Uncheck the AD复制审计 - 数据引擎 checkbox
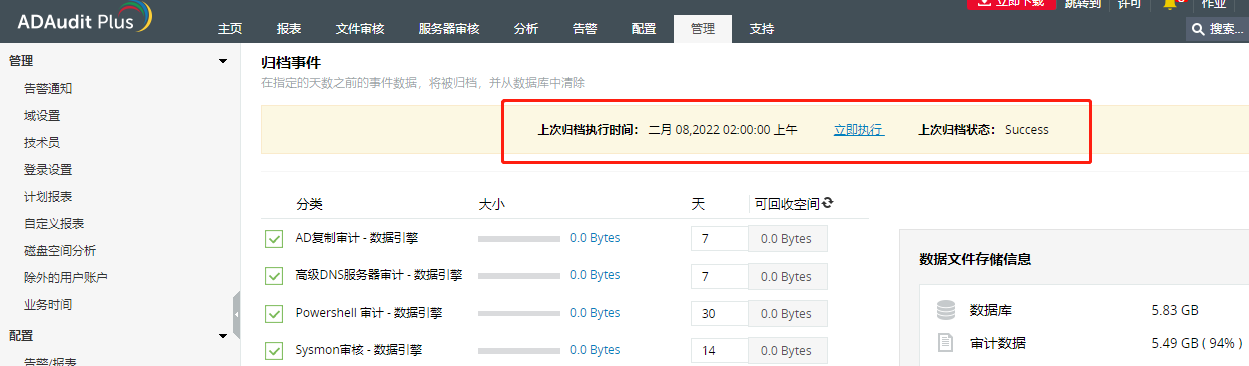This screenshot has width=1249, height=366. [274, 239]
